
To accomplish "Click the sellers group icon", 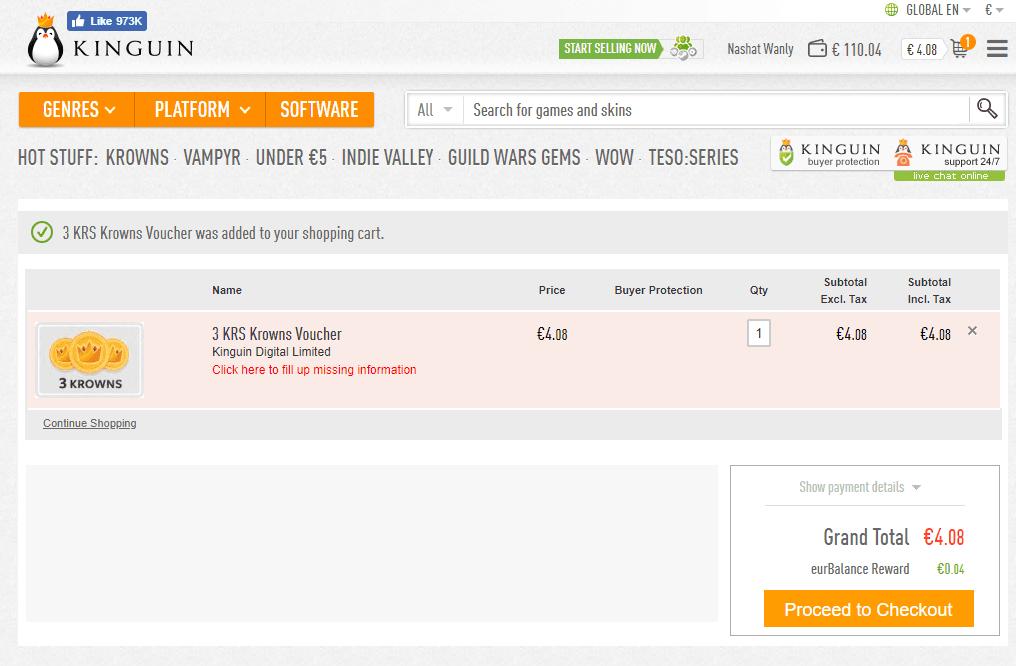I will tap(683, 48).
